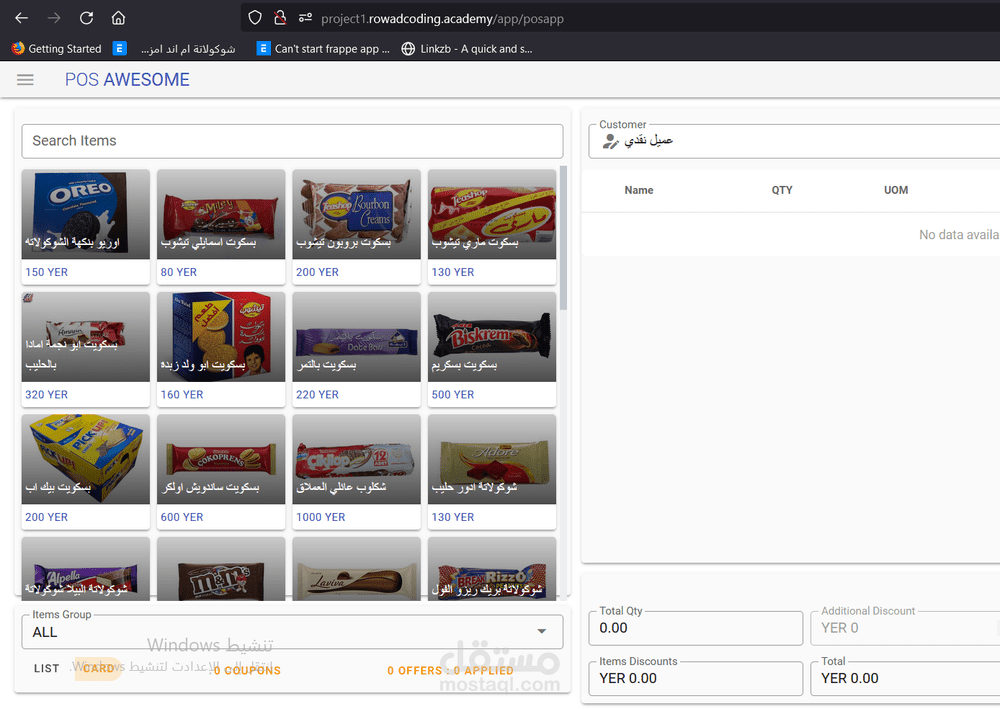The width and height of the screenshot is (1000, 709).
Task: Click the Name column header
Action: (638, 190)
